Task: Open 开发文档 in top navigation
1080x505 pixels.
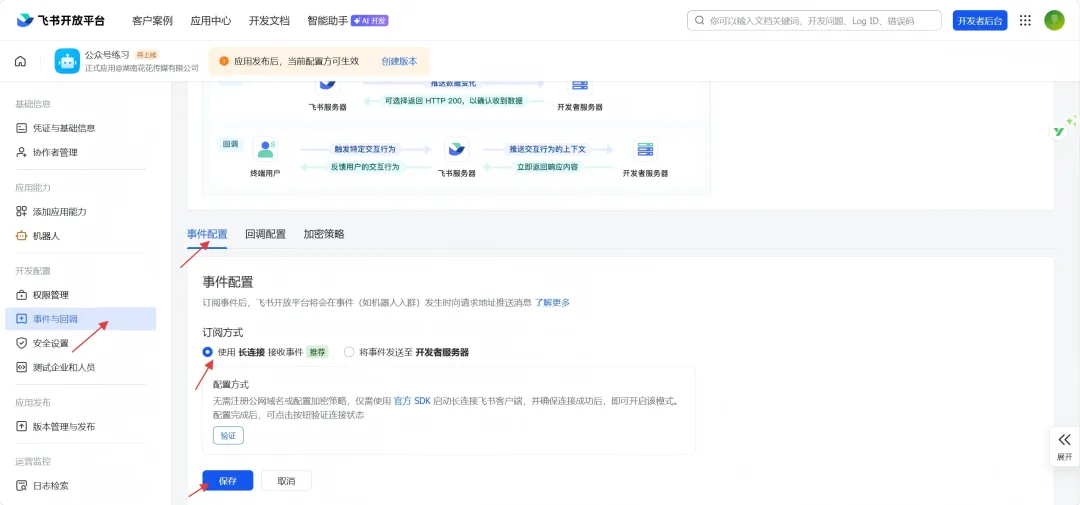Action: pos(269,21)
